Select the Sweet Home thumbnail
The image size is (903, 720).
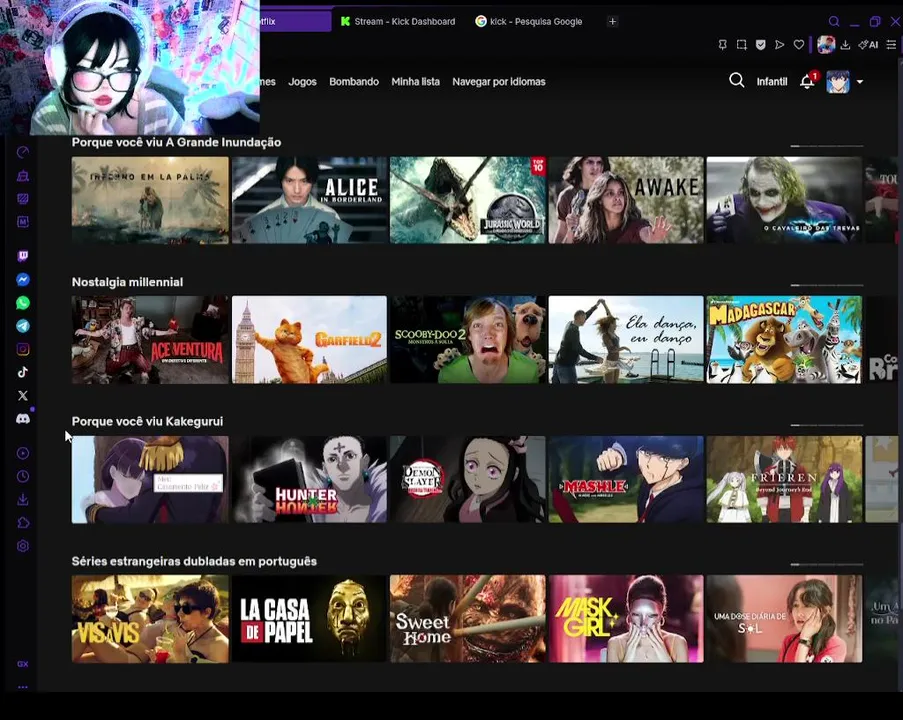[468, 619]
